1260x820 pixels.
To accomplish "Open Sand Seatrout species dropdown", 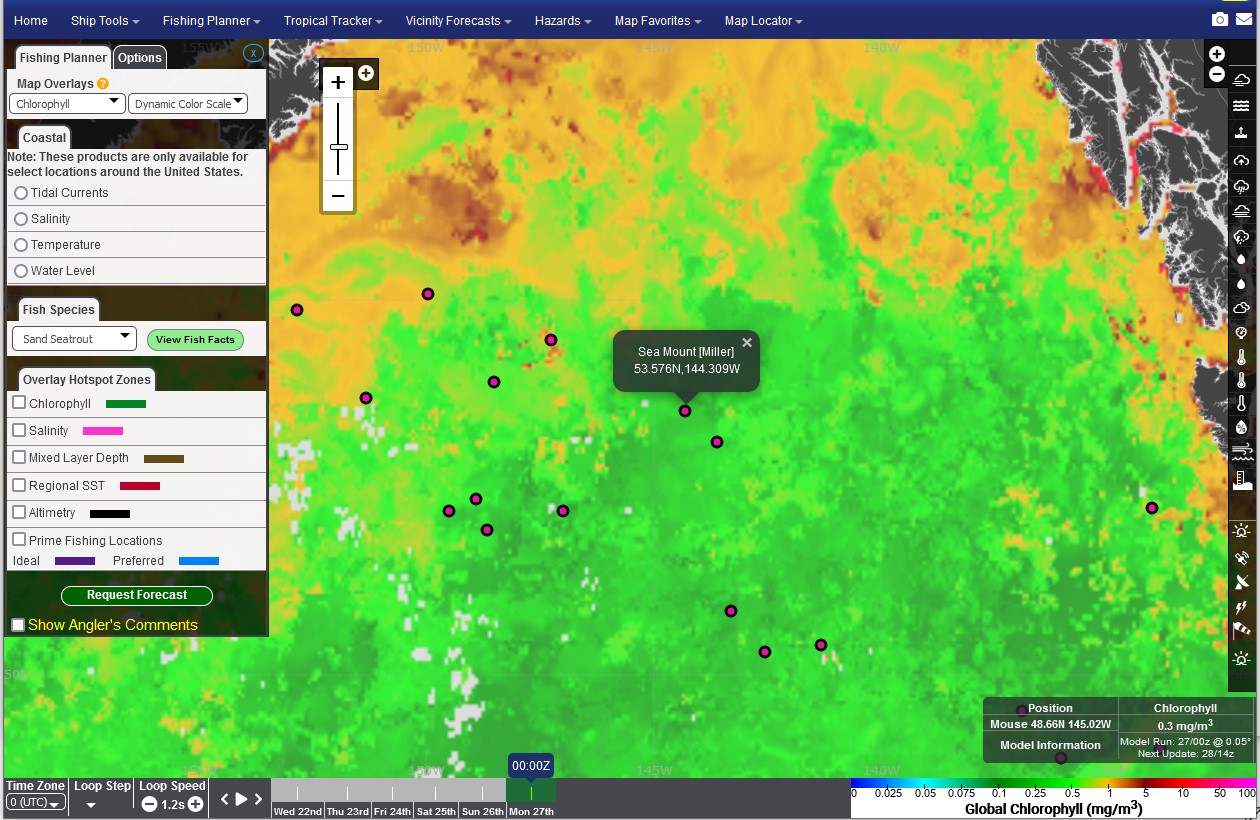I will pyautogui.click(x=74, y=339).
